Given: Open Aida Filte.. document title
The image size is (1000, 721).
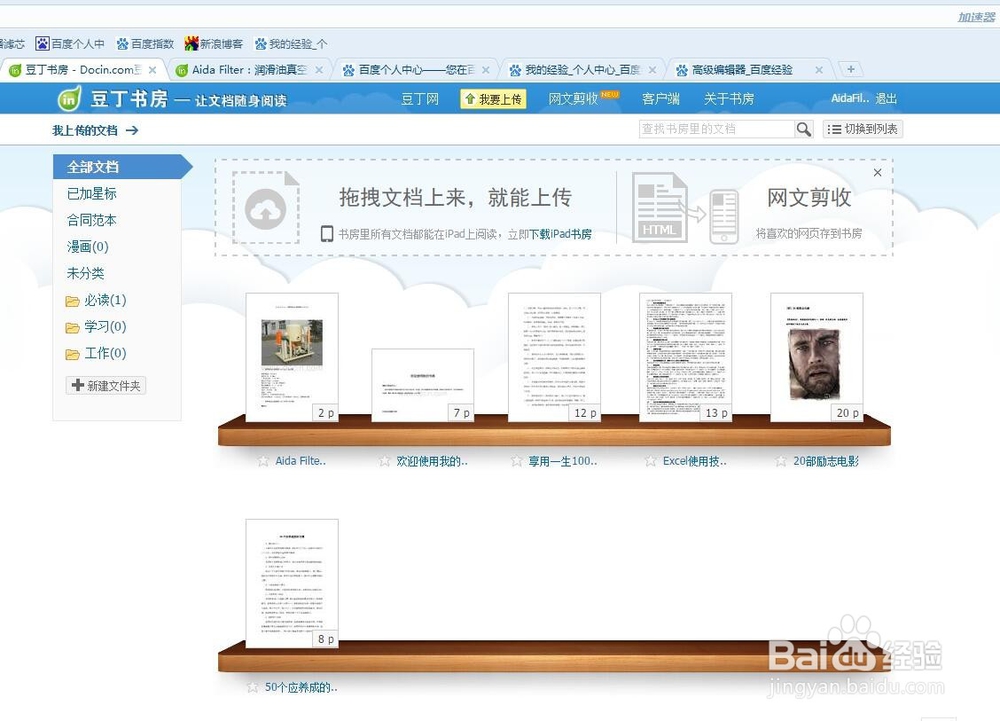Looking at the screenshot, I should click(x=300, y=461).
